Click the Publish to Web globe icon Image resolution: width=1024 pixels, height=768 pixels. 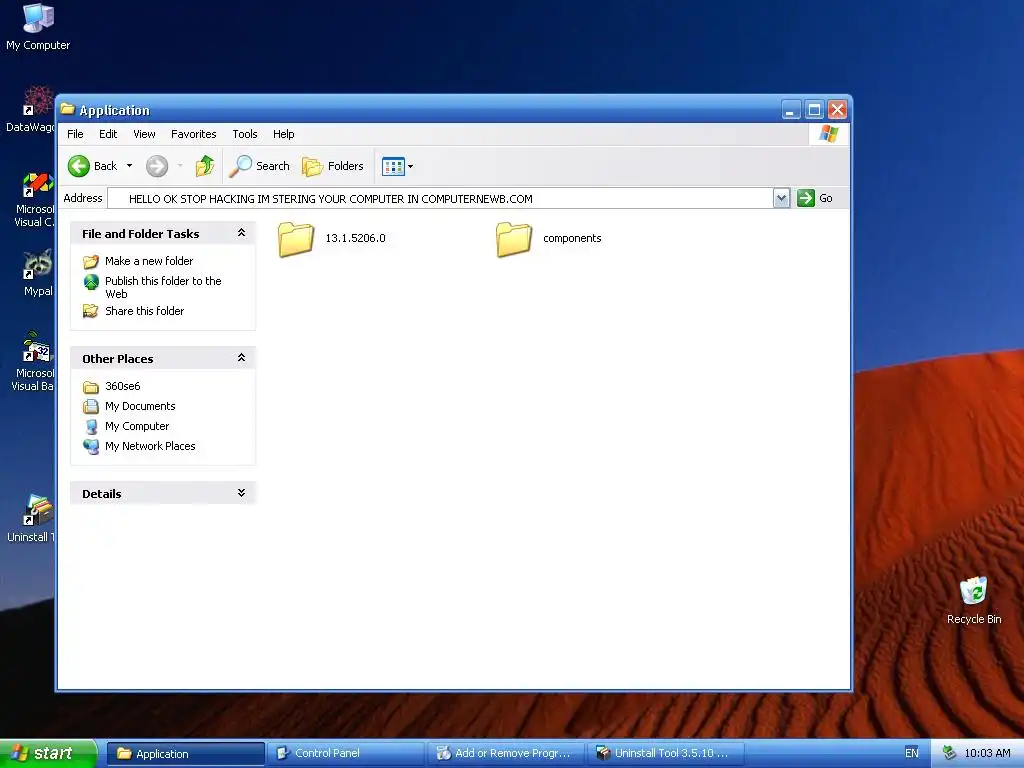pos(91,282)
